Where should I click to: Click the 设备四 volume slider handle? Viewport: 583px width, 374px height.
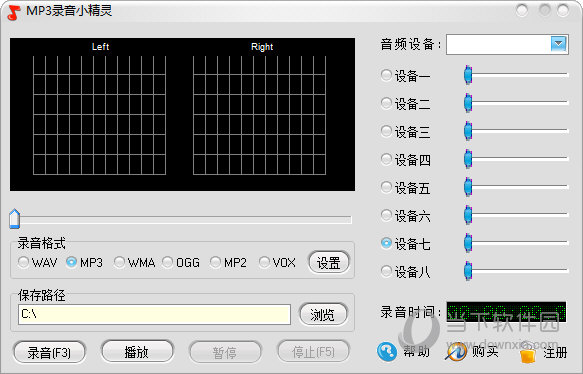coord(468,158)
